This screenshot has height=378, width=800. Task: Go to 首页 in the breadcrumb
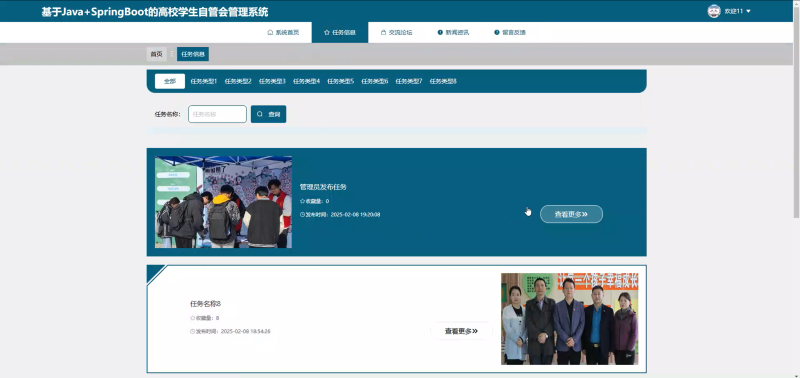click(x=156, y=54)
